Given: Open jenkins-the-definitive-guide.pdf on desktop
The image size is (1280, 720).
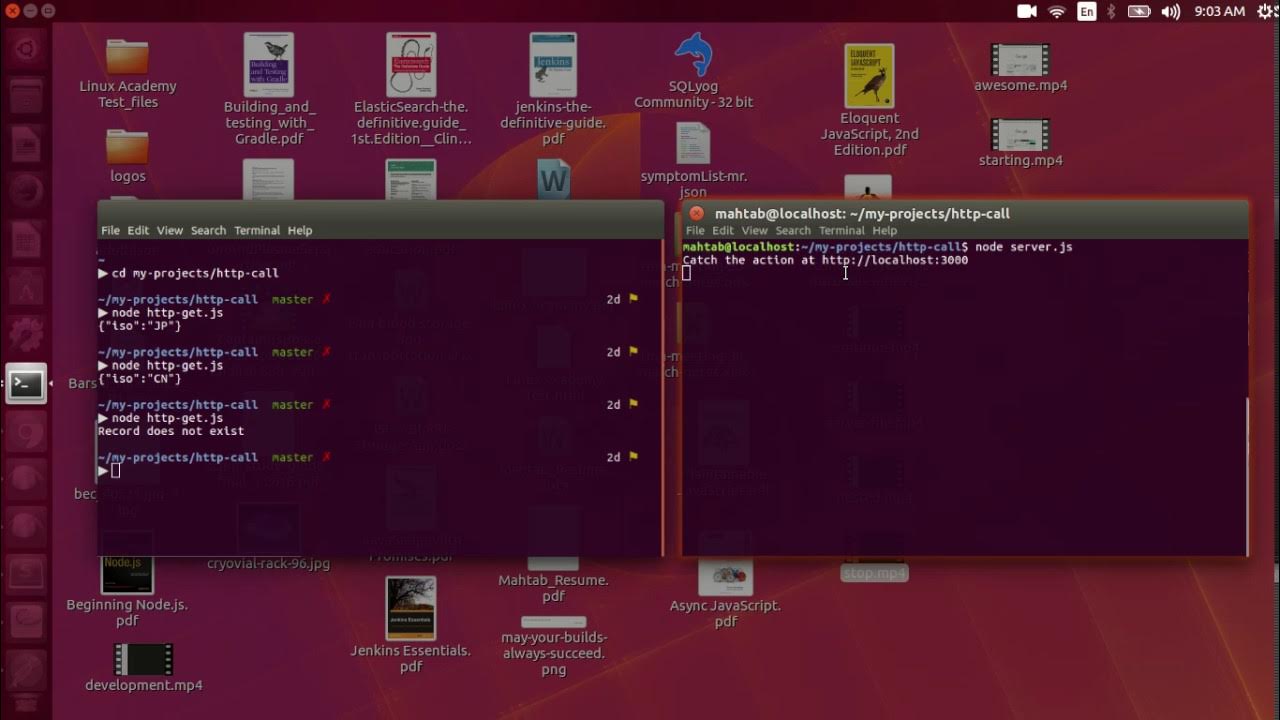Looking at the screenshot, I should pos(553,64).
